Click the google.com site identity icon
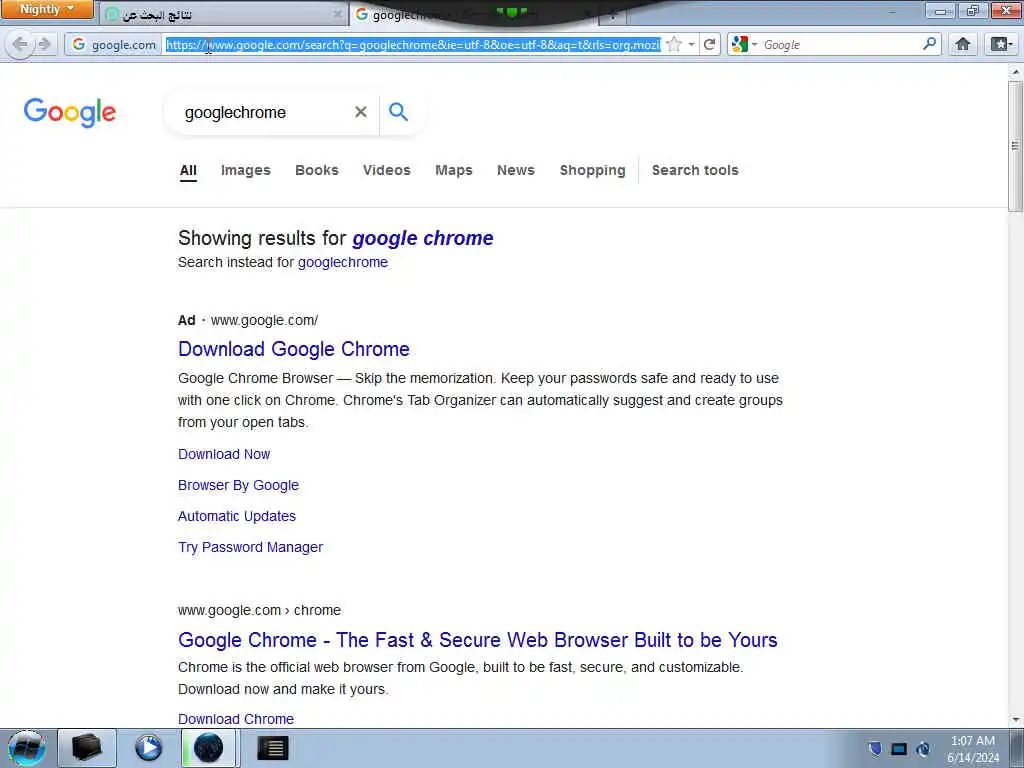This screenshot has height=768, width=1024. pos(114,44)
